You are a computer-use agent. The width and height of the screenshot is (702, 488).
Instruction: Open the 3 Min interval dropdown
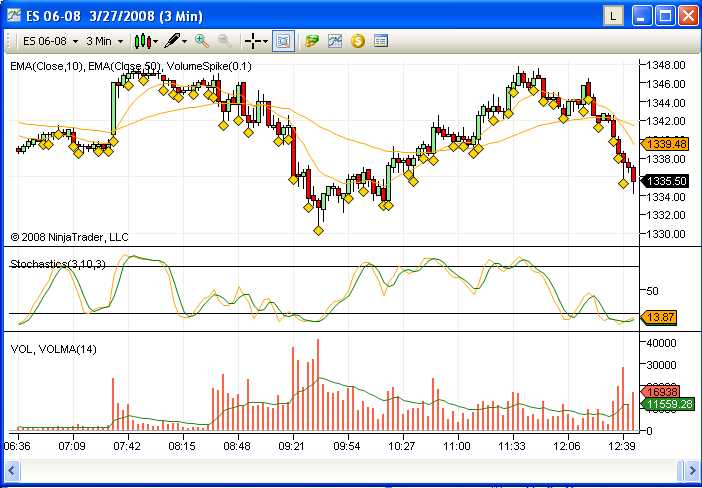point(104,42)
